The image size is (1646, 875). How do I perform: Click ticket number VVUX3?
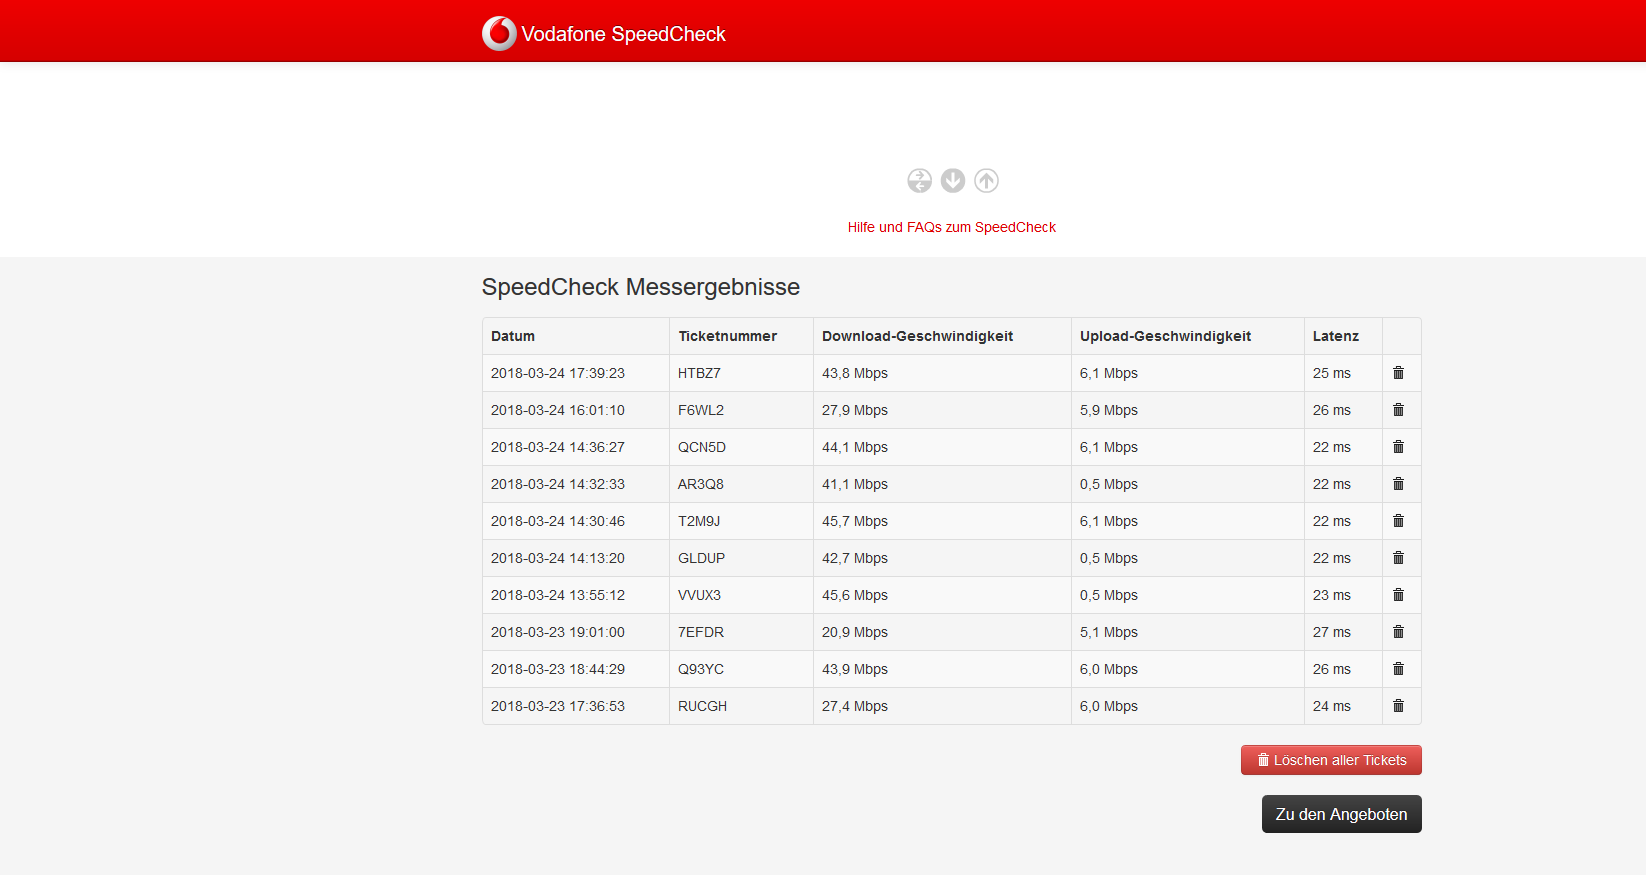[x=699, y=595]
